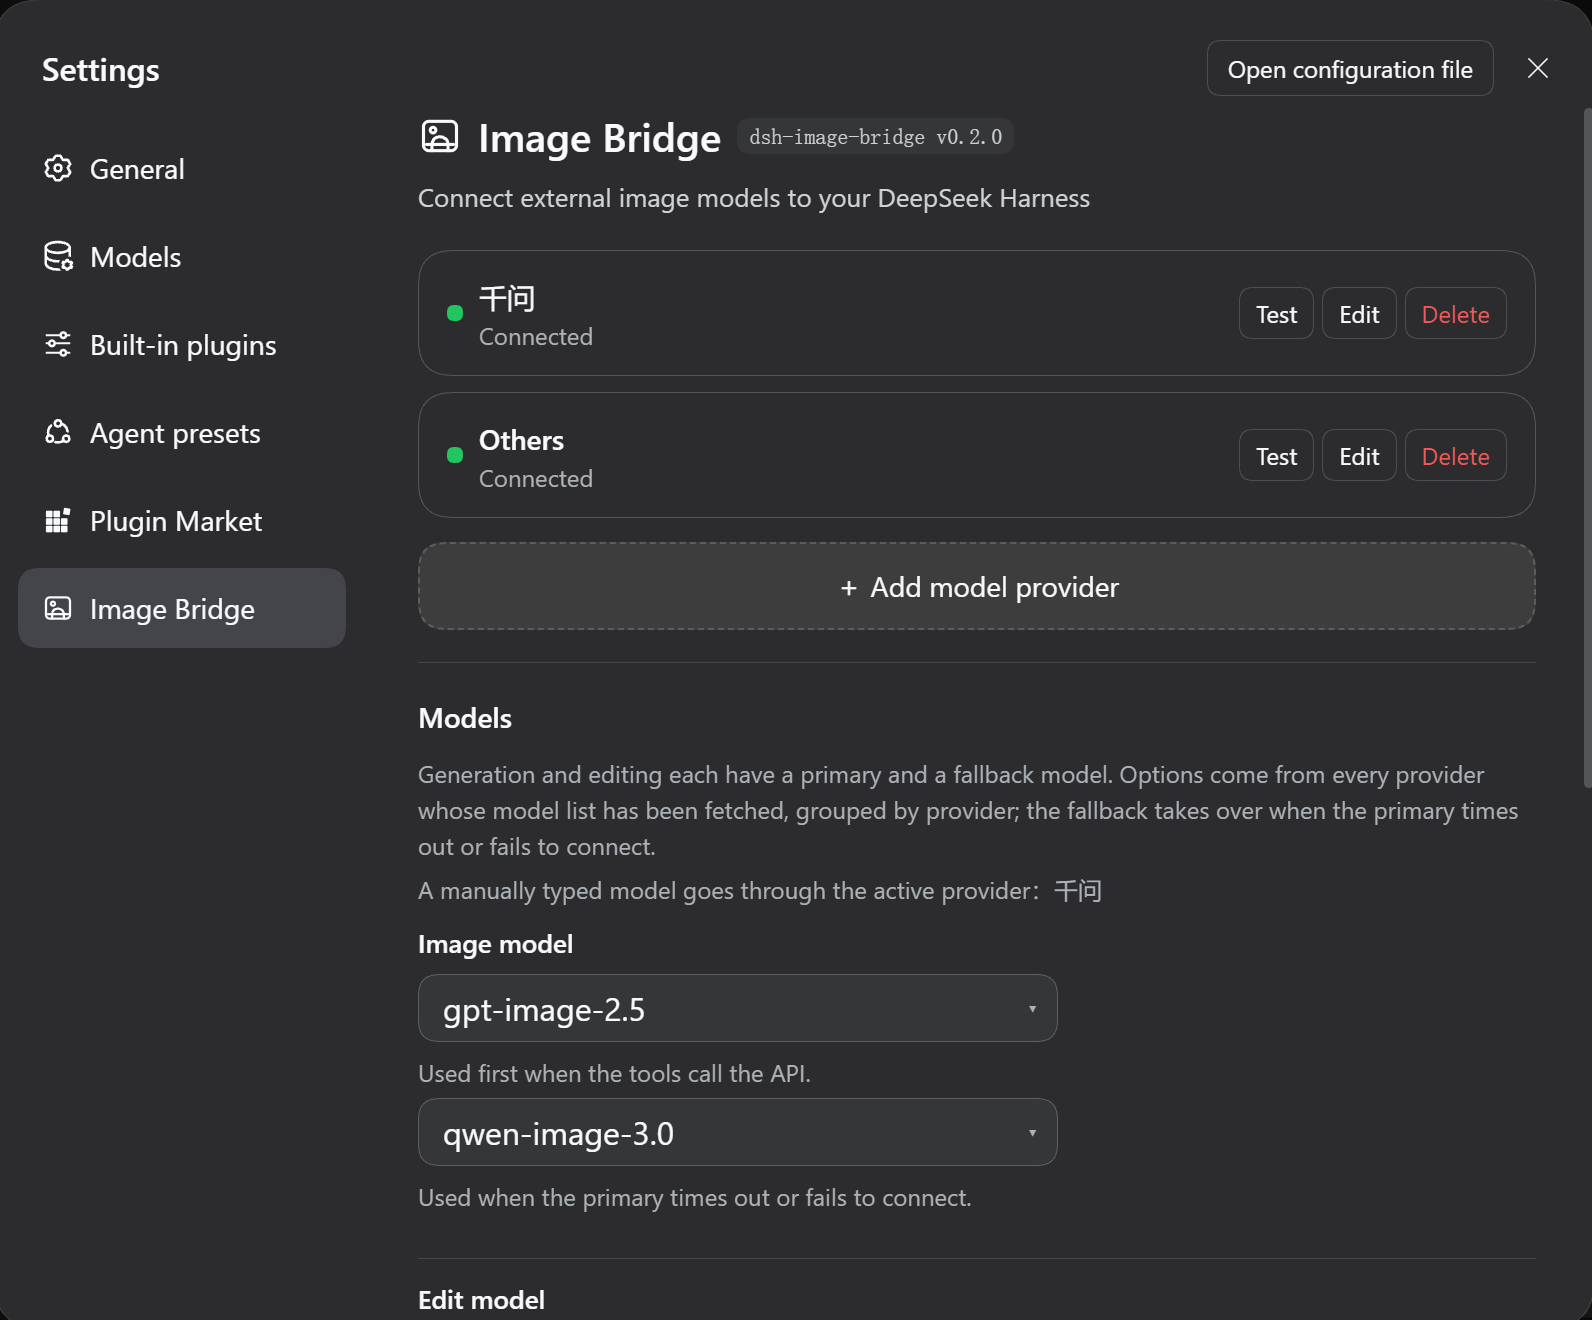Click 'Connected' status under Others
This screenshot has width=1592, height=1320.
536,478
